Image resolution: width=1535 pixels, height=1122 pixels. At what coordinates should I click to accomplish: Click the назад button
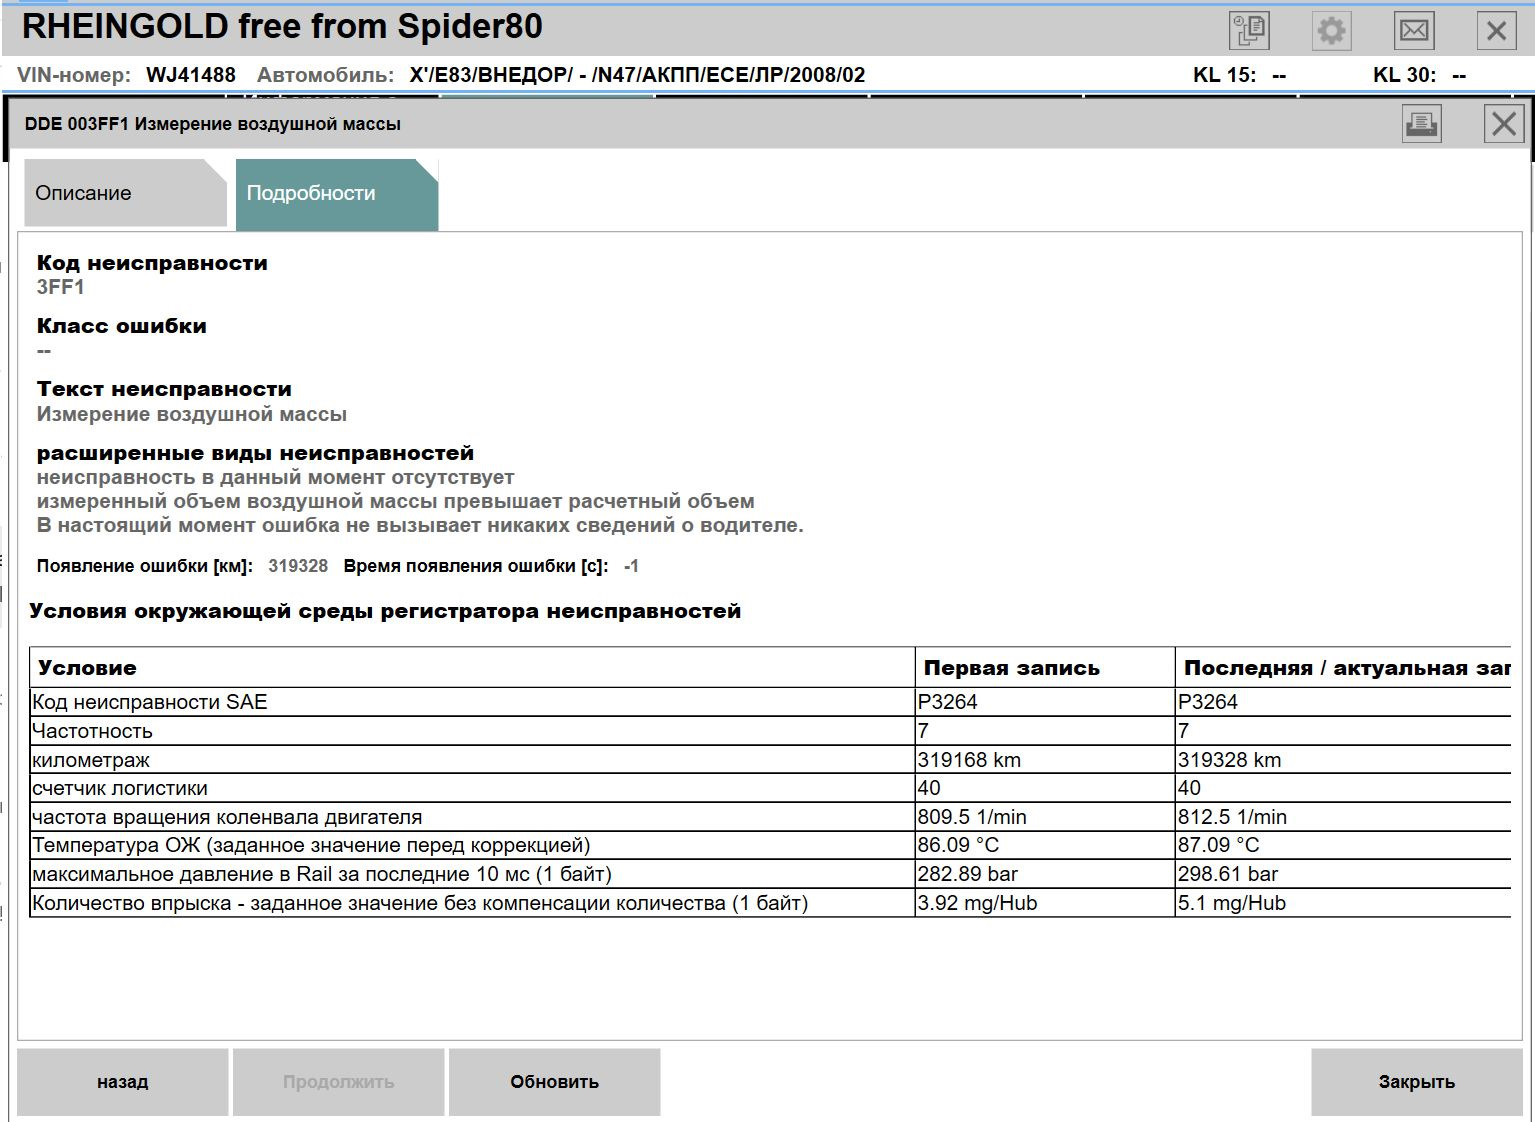tap(123, 1082)
